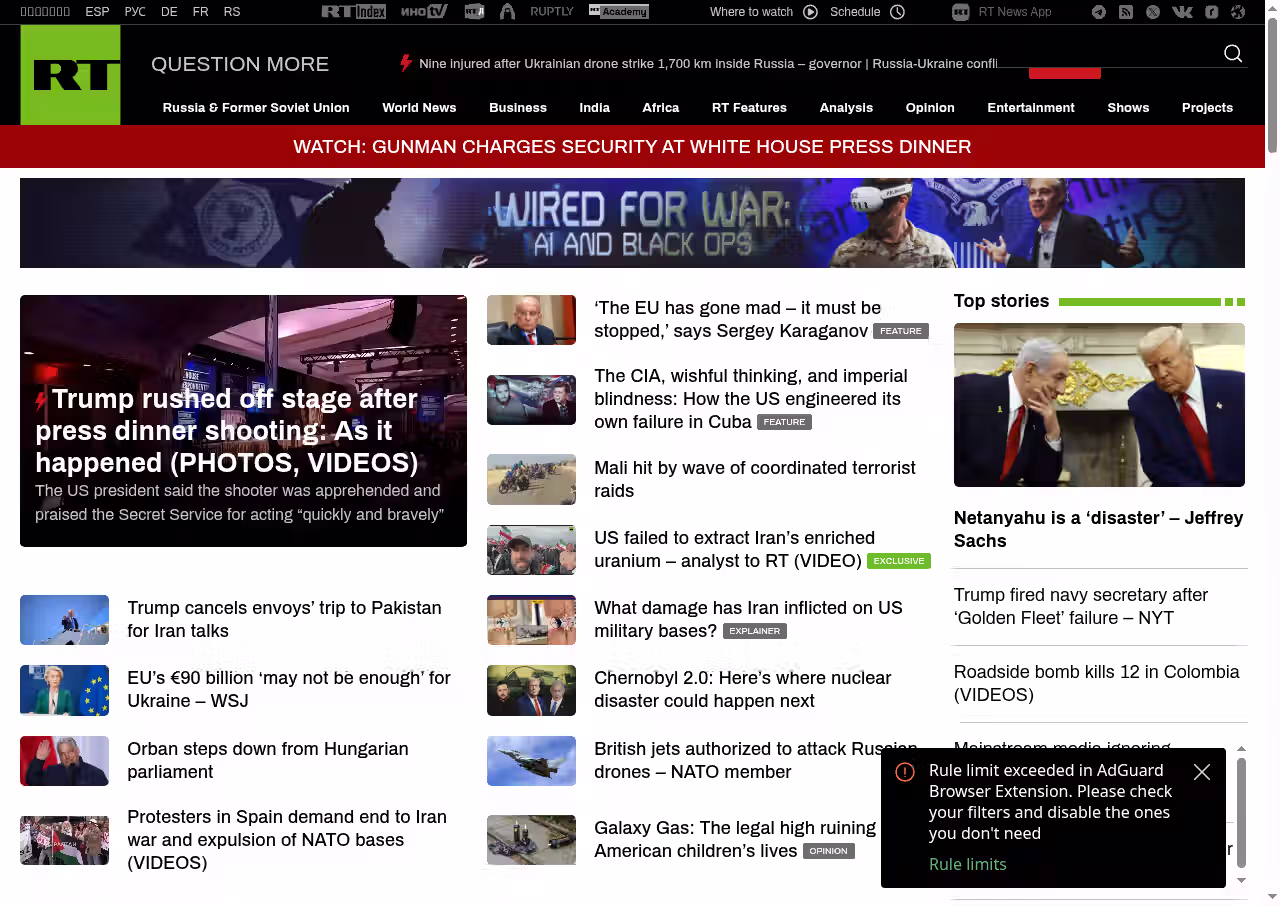Click the RT green logo

point(70,75)
